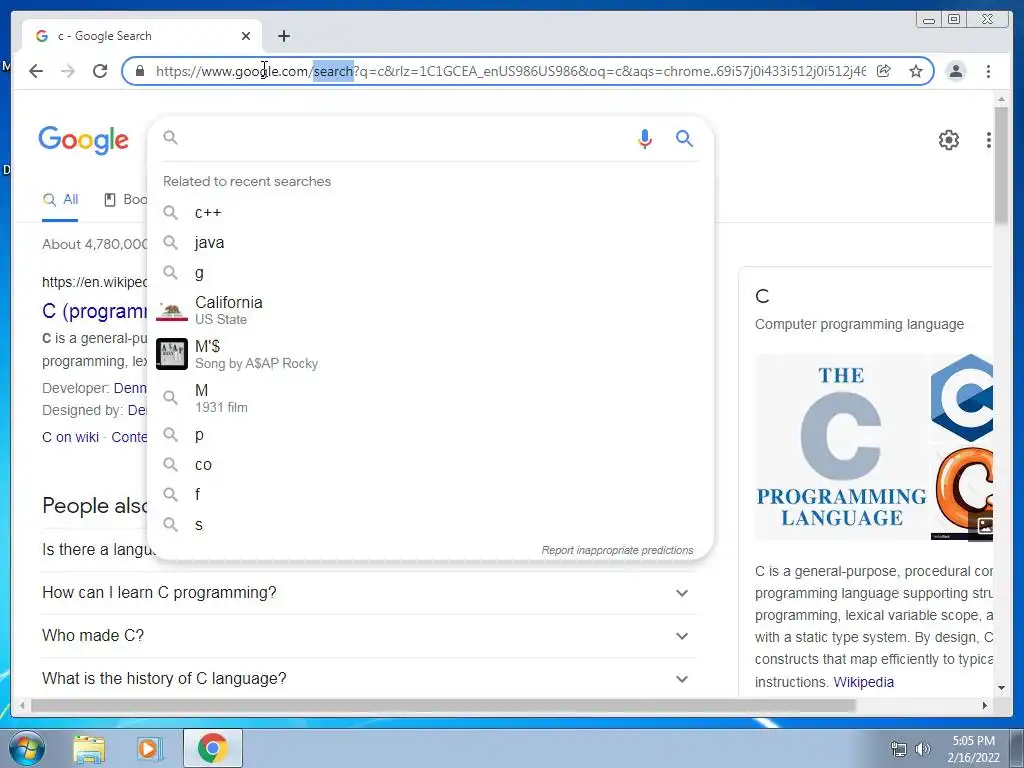Open the volume control in tray
This screenshot has width=1024, height=768.
pos(923,749)
